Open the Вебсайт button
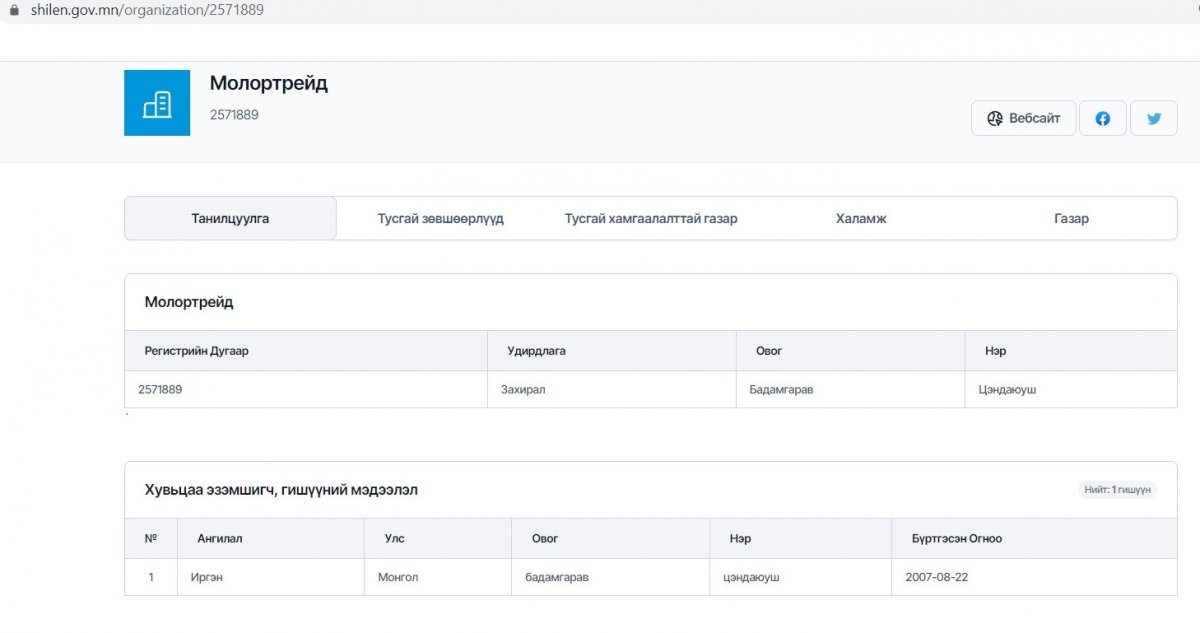 pos(1023,118)
